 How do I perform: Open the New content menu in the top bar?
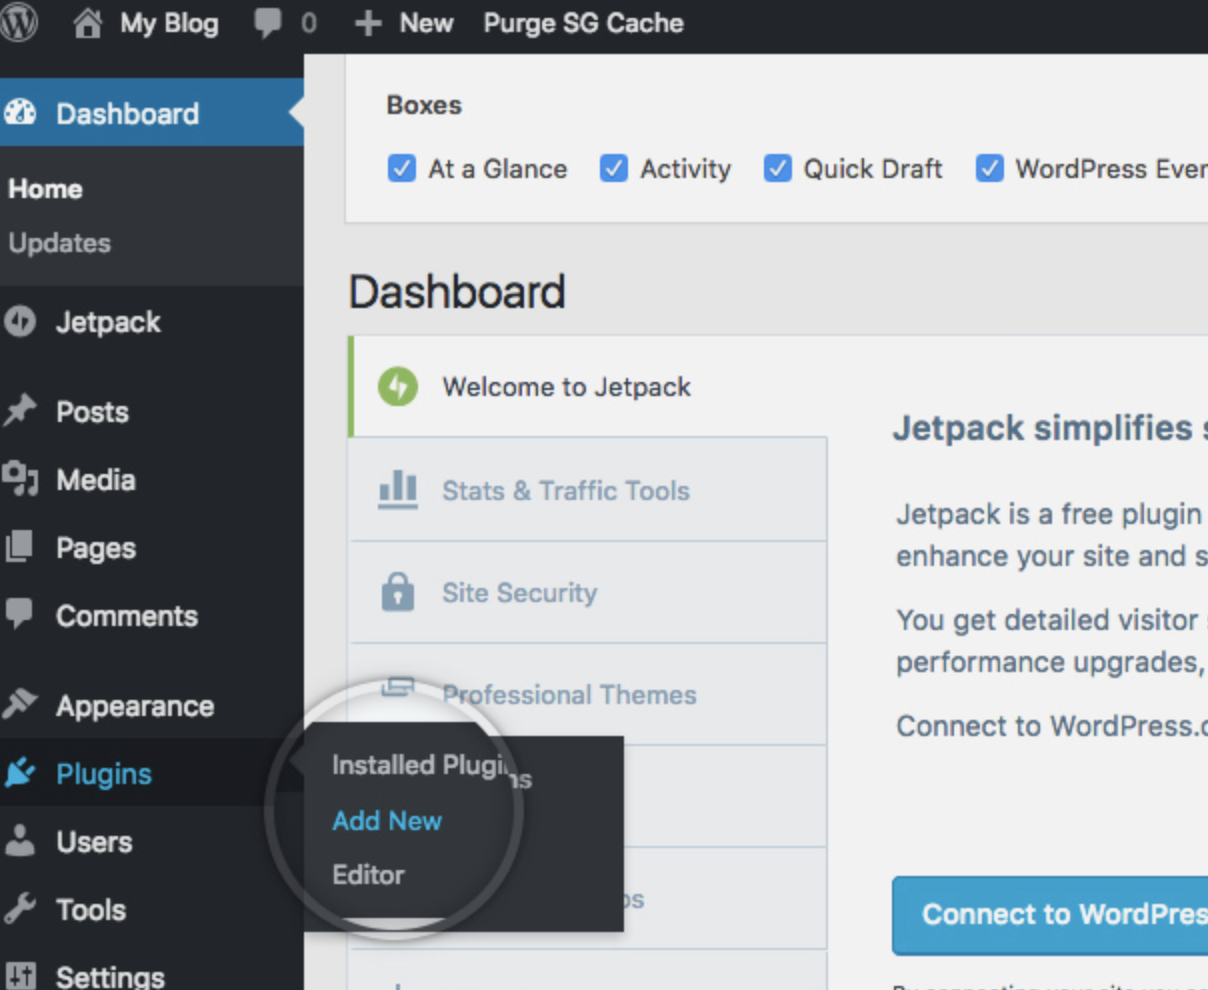click(405, 23)
